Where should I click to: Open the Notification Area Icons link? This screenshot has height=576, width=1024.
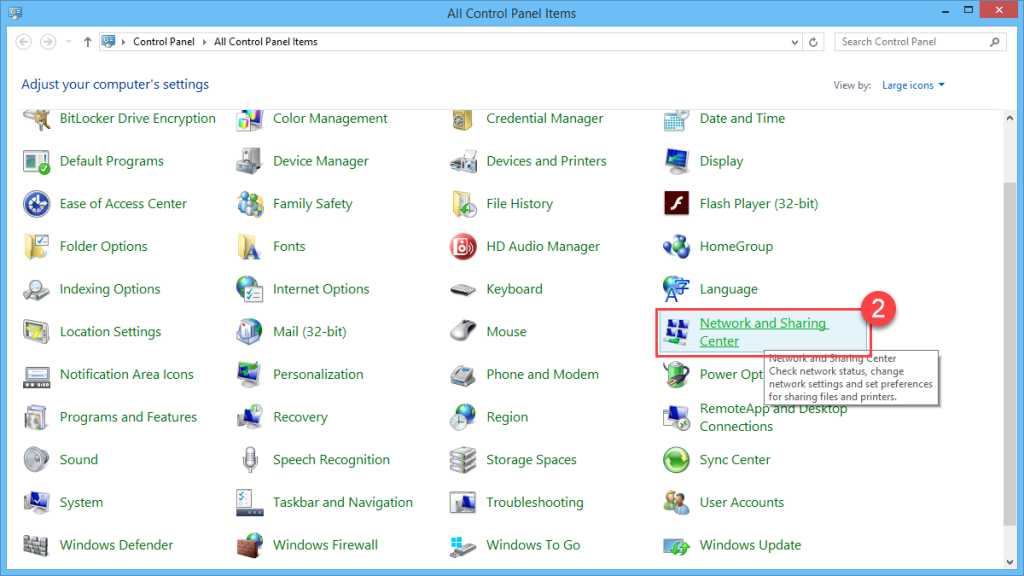pyautogui.click(x=127, y=375)
